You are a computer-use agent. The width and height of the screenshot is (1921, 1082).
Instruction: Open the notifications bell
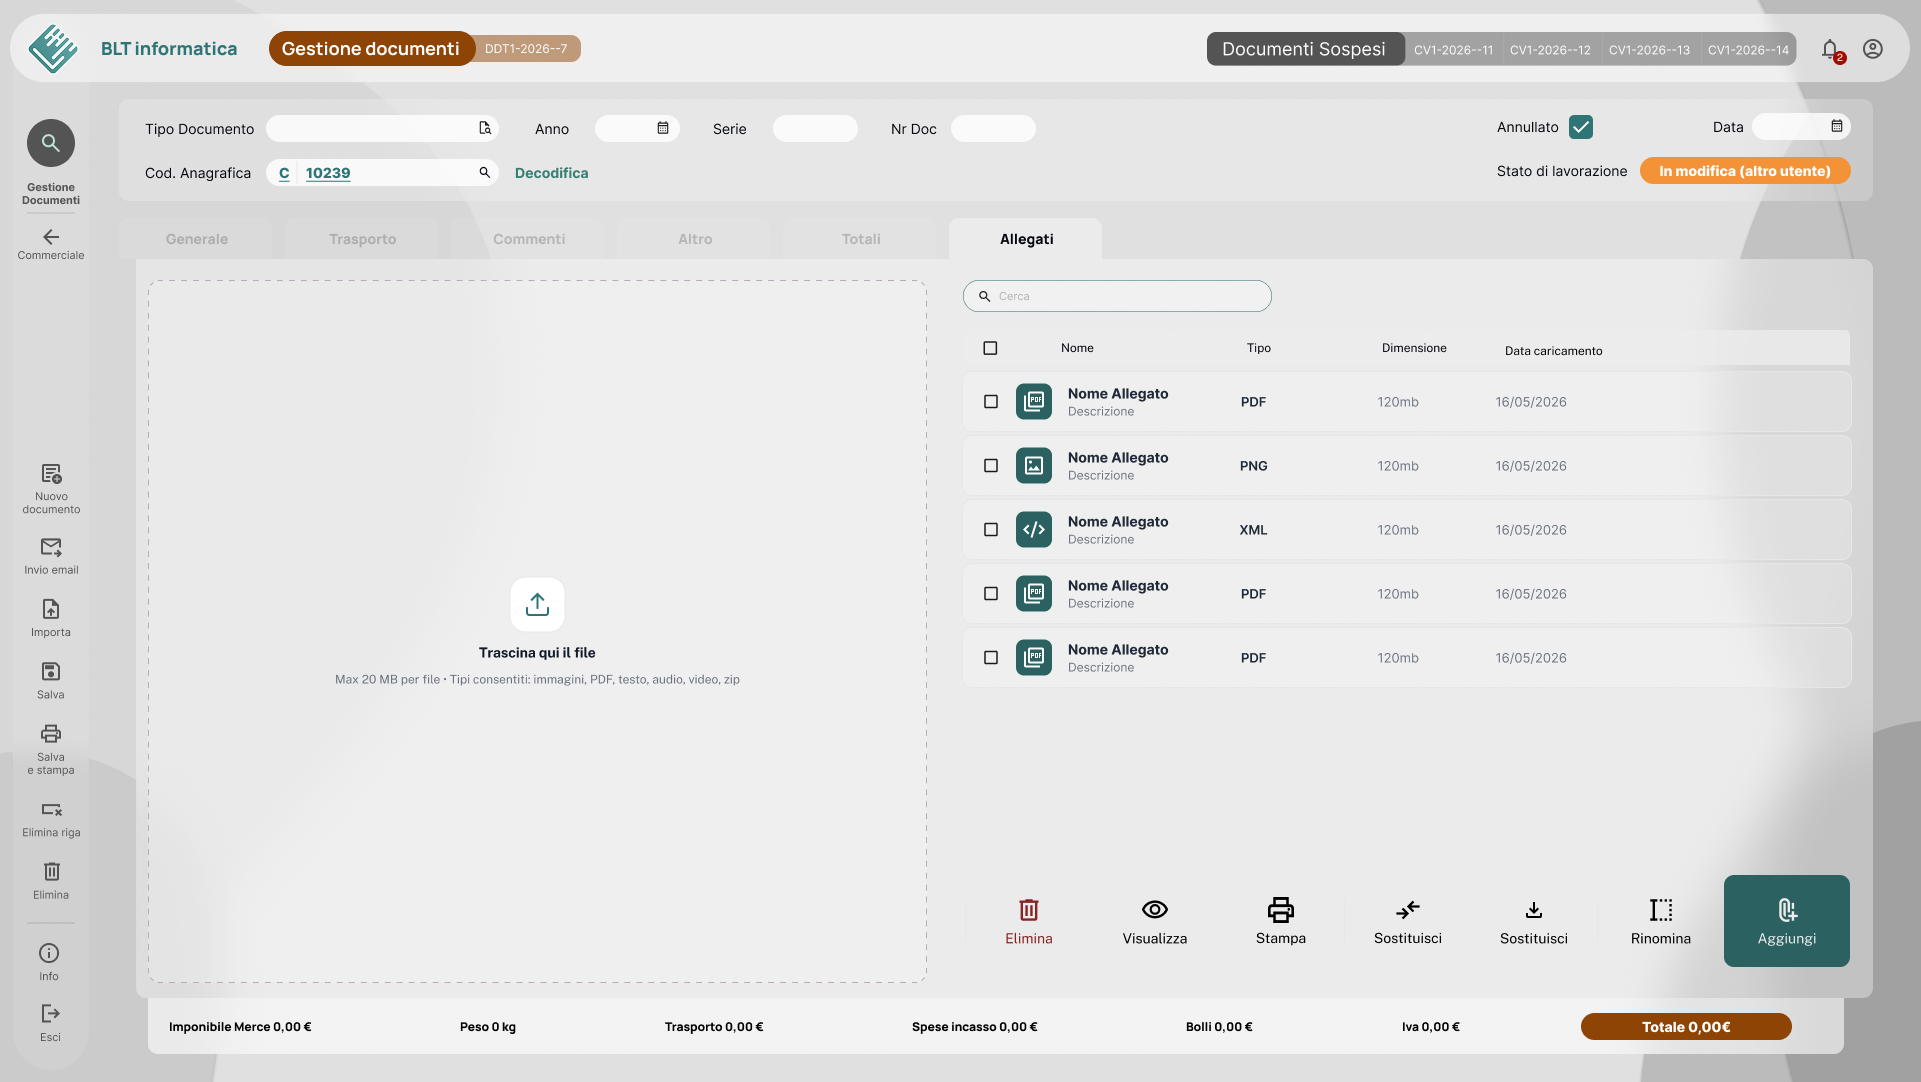point(1830,49)
